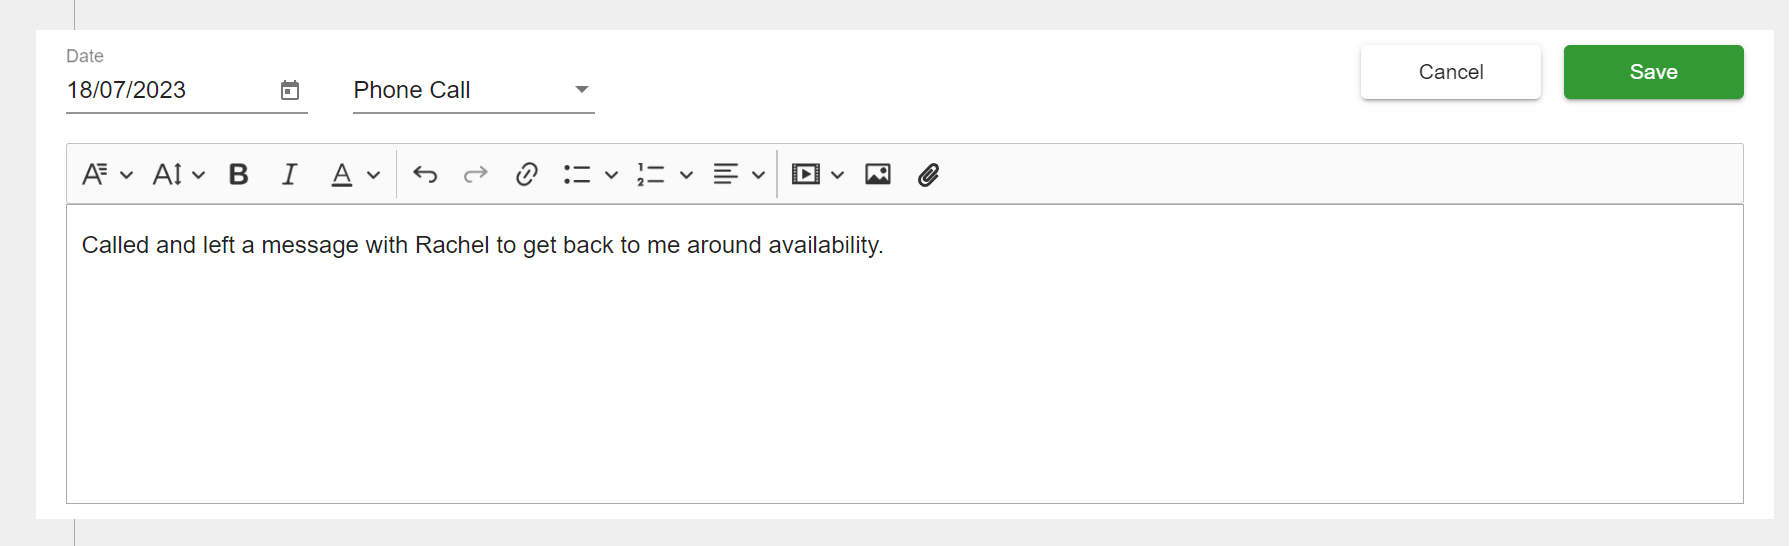The image size is (1792, 546).
Task: Click the Cancel button
Action: (1451, 72)
